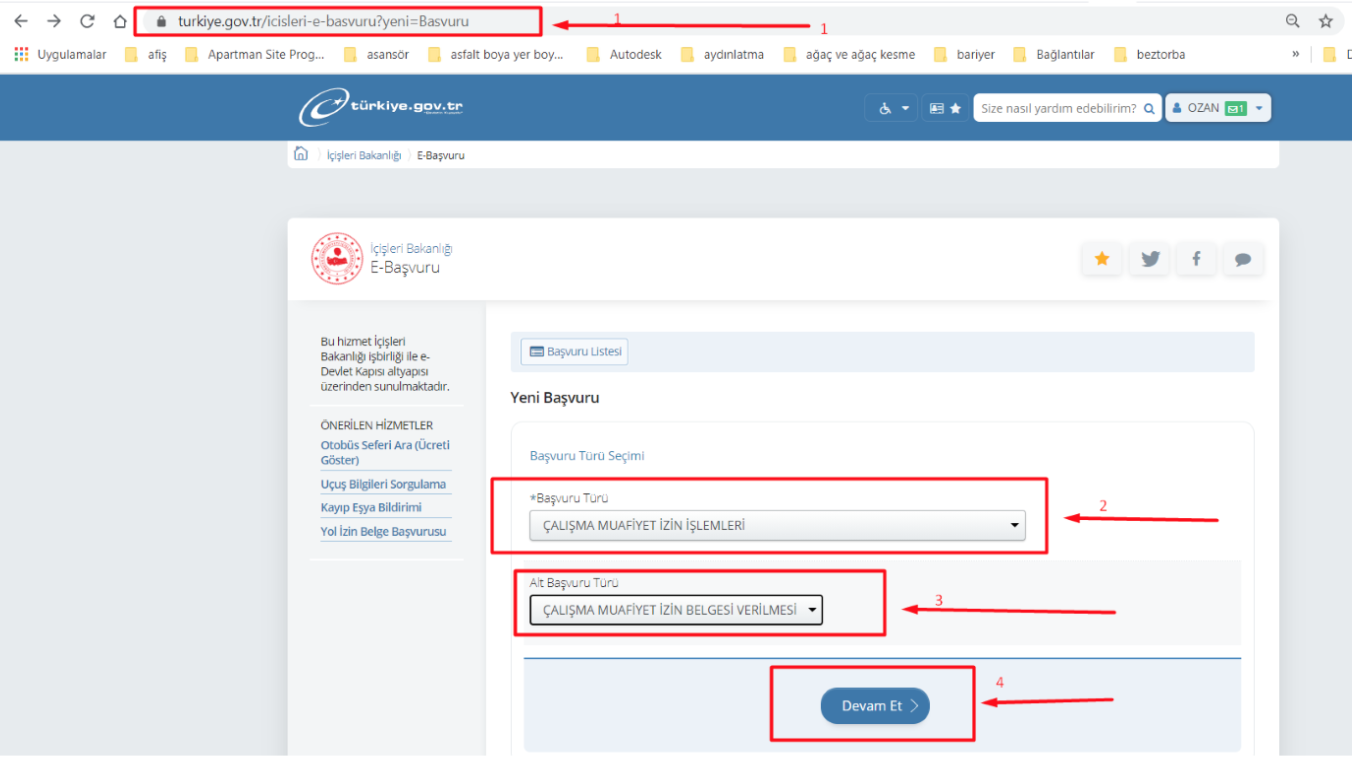Bookmark page with browser star icon

tap(1326, 21)
